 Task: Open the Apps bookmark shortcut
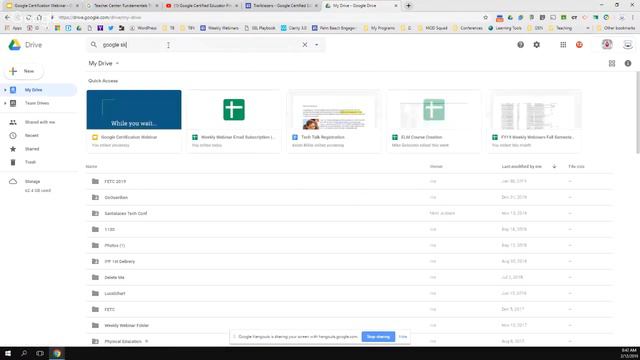[13, 28]
